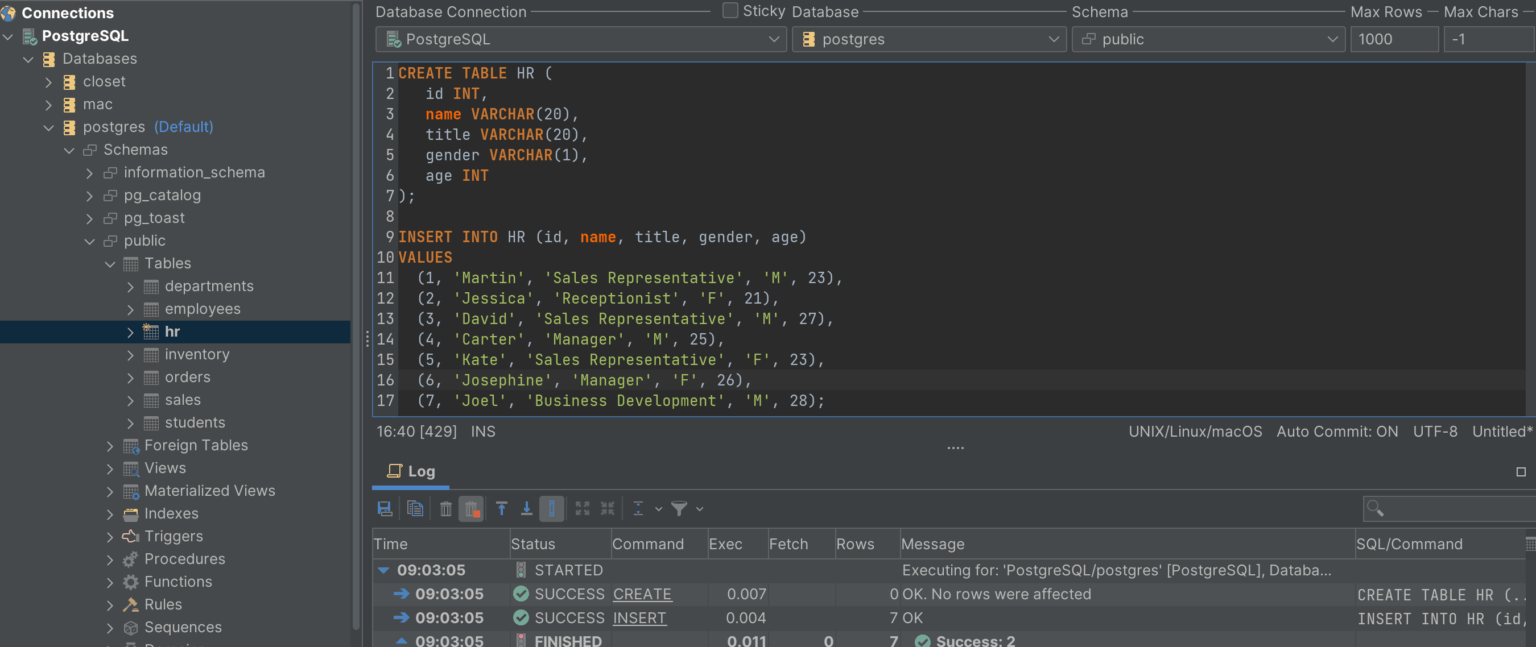The height and width of the screenshot is (647, 1536).
Task: Click the expand all icon in Log toolbar
Action: pos(583,509)
